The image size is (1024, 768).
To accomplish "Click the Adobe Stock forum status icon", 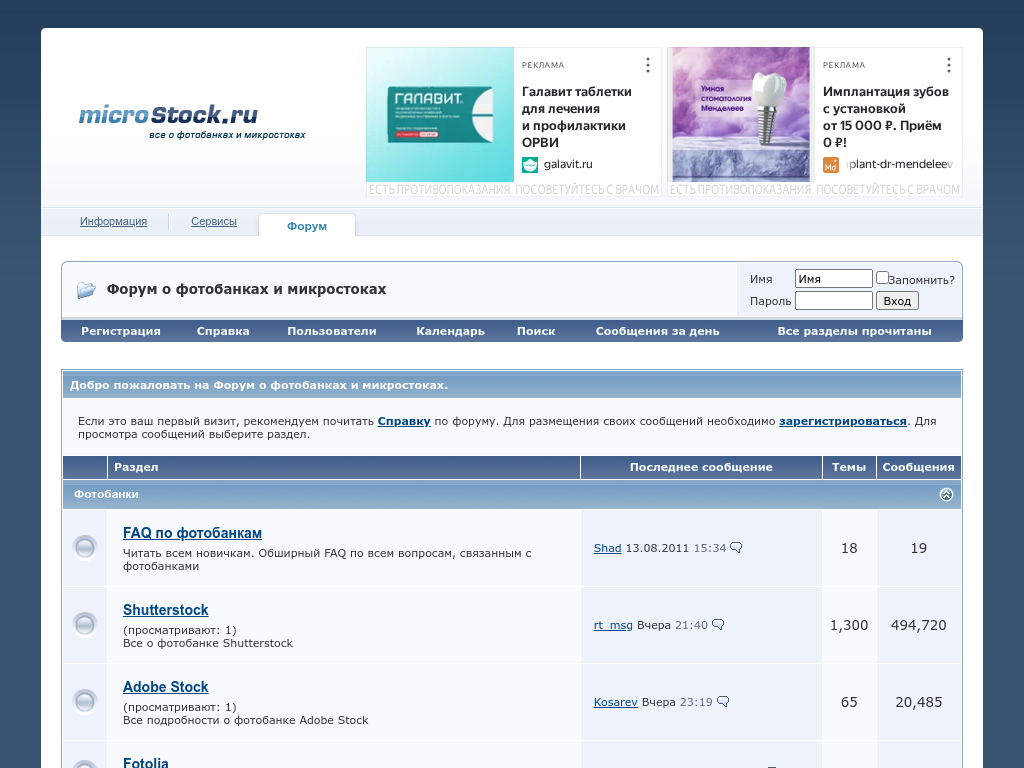I will (x=85, y=702).
